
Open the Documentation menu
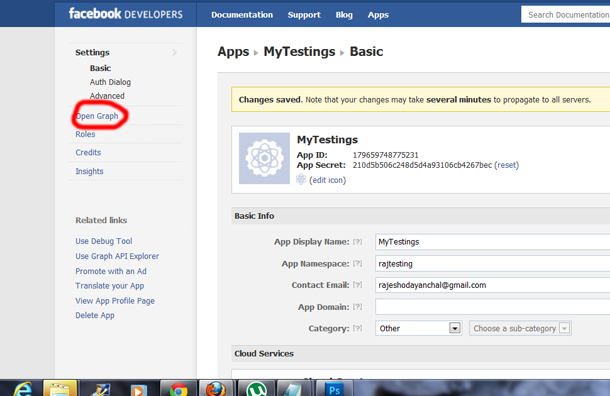tap(242, 15)
